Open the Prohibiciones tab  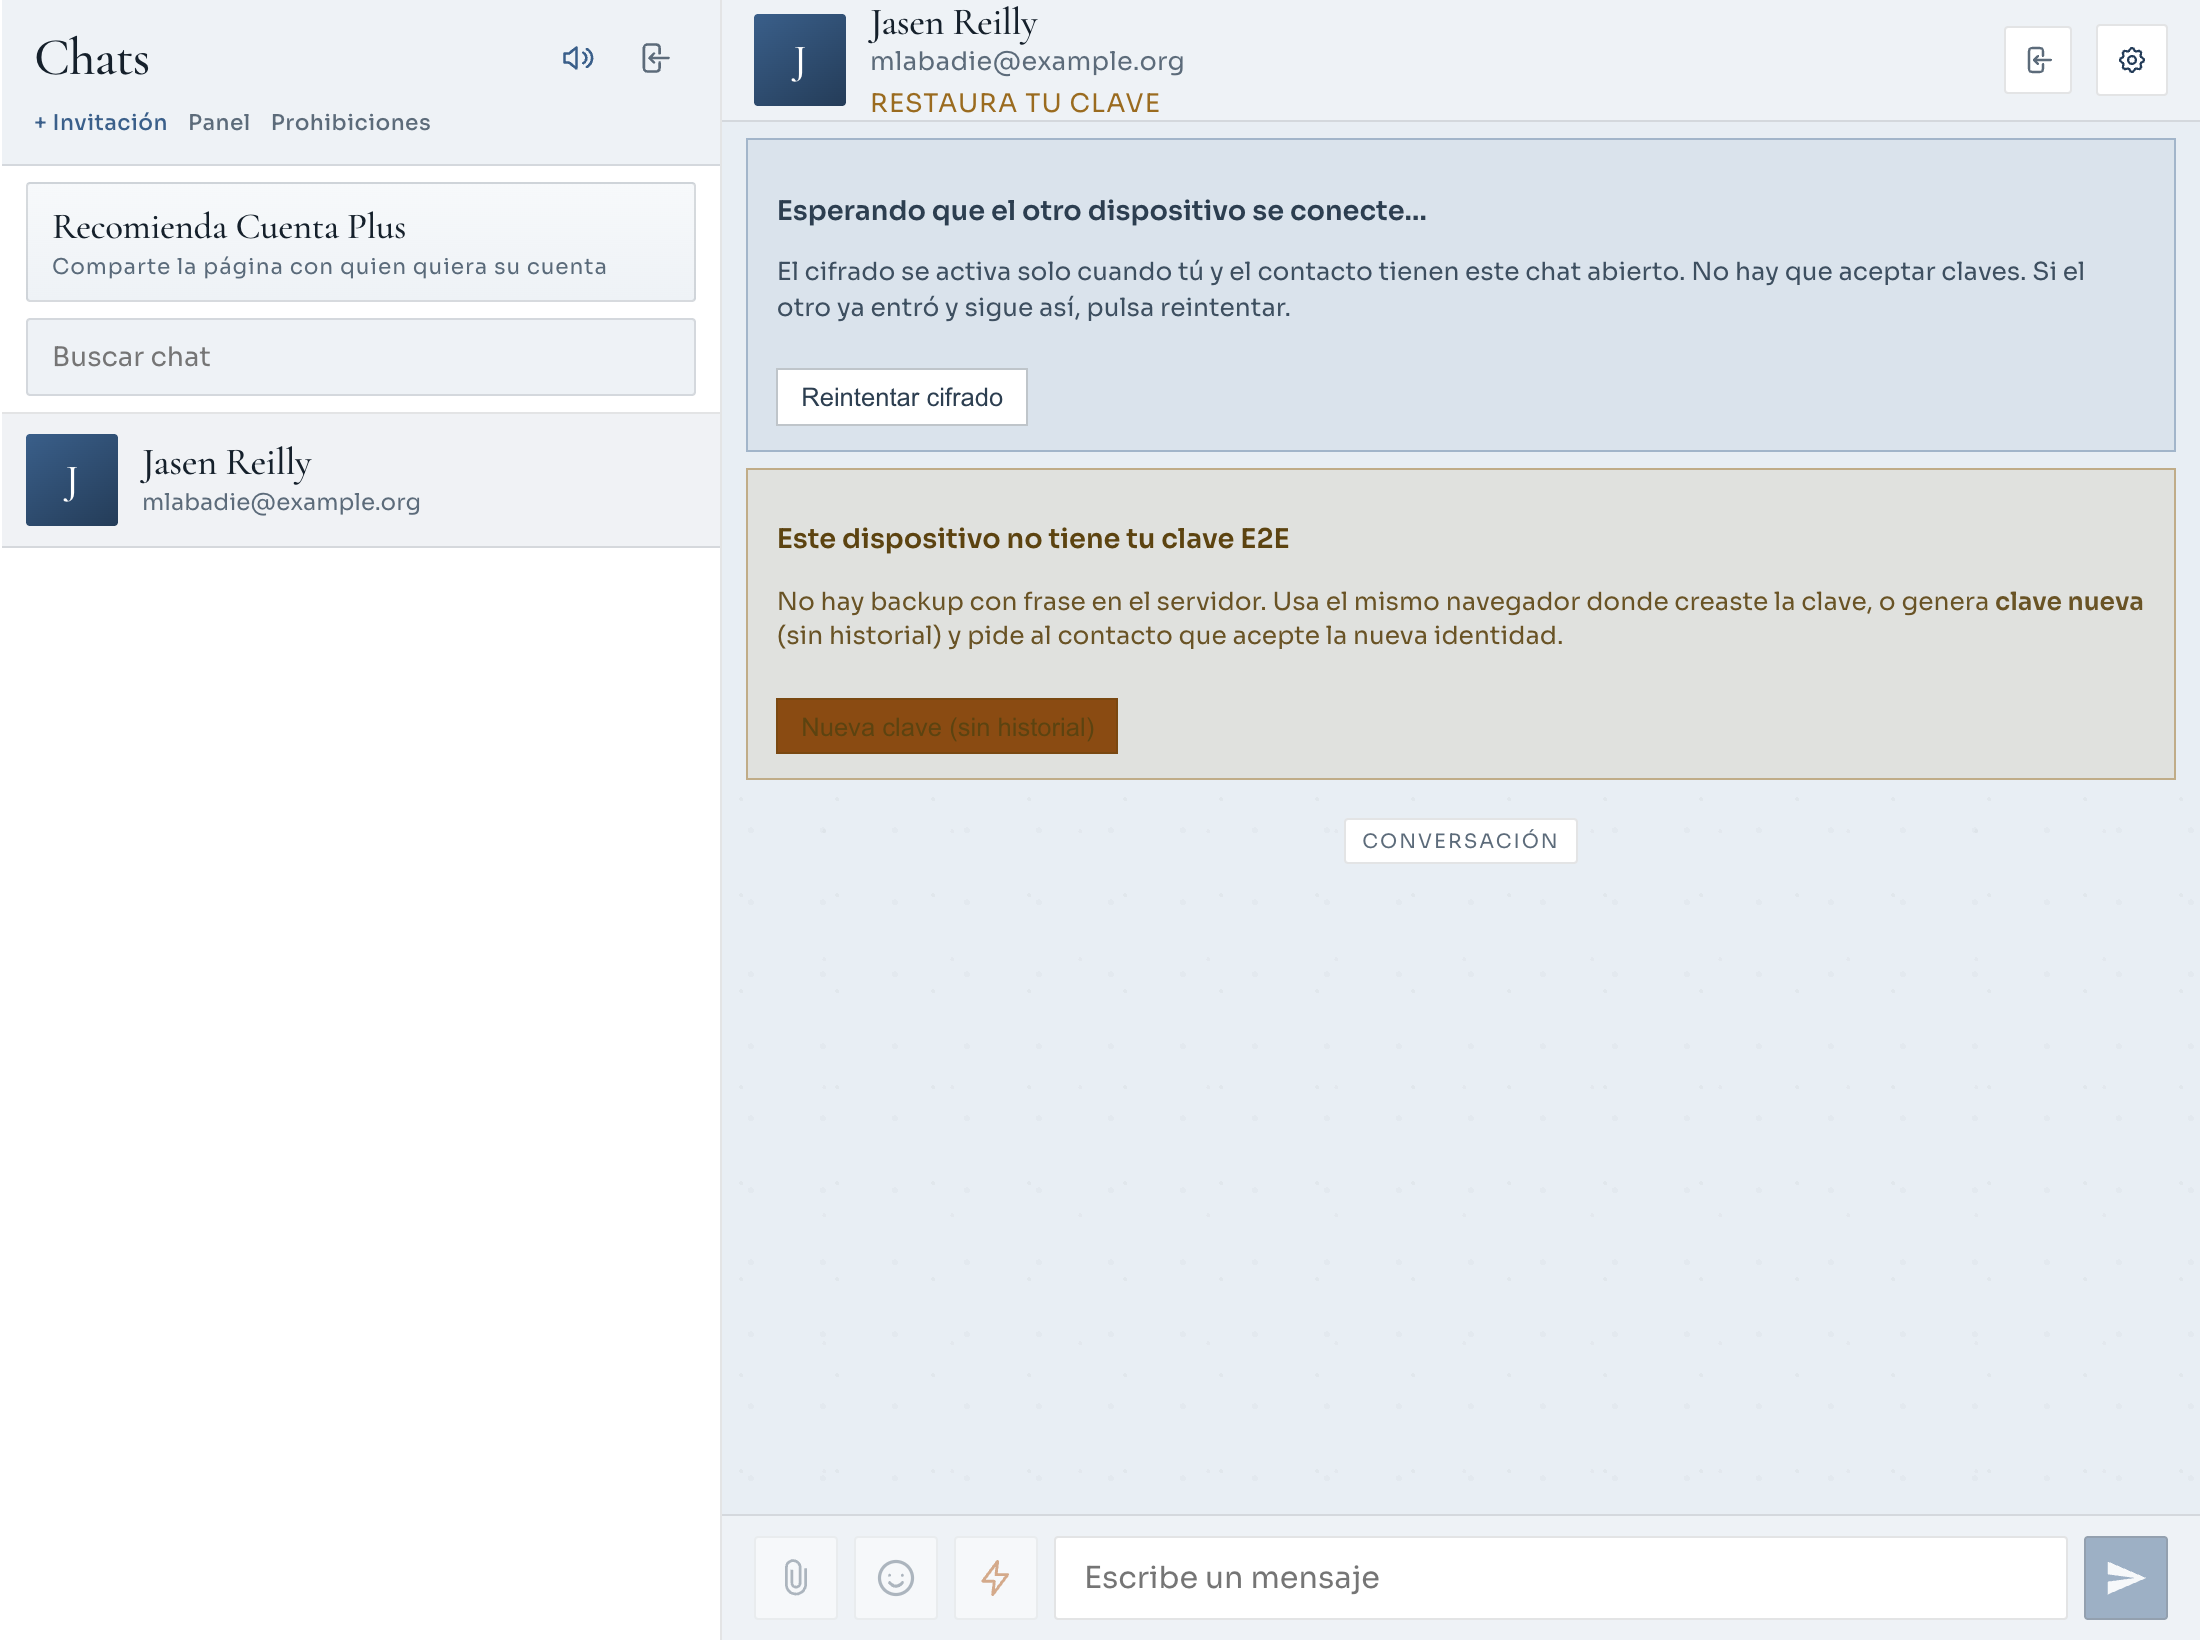click(x=351, y=122)
